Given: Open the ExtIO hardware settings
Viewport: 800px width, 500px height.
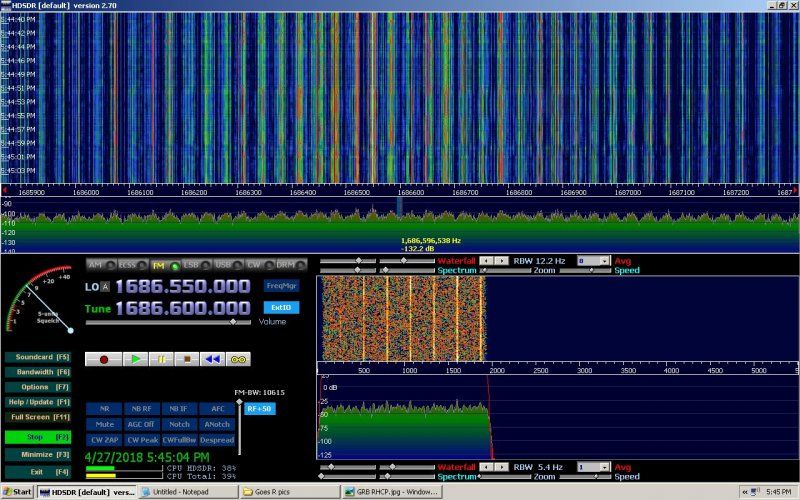Looking at the screenshot, I should pos(281,308).
